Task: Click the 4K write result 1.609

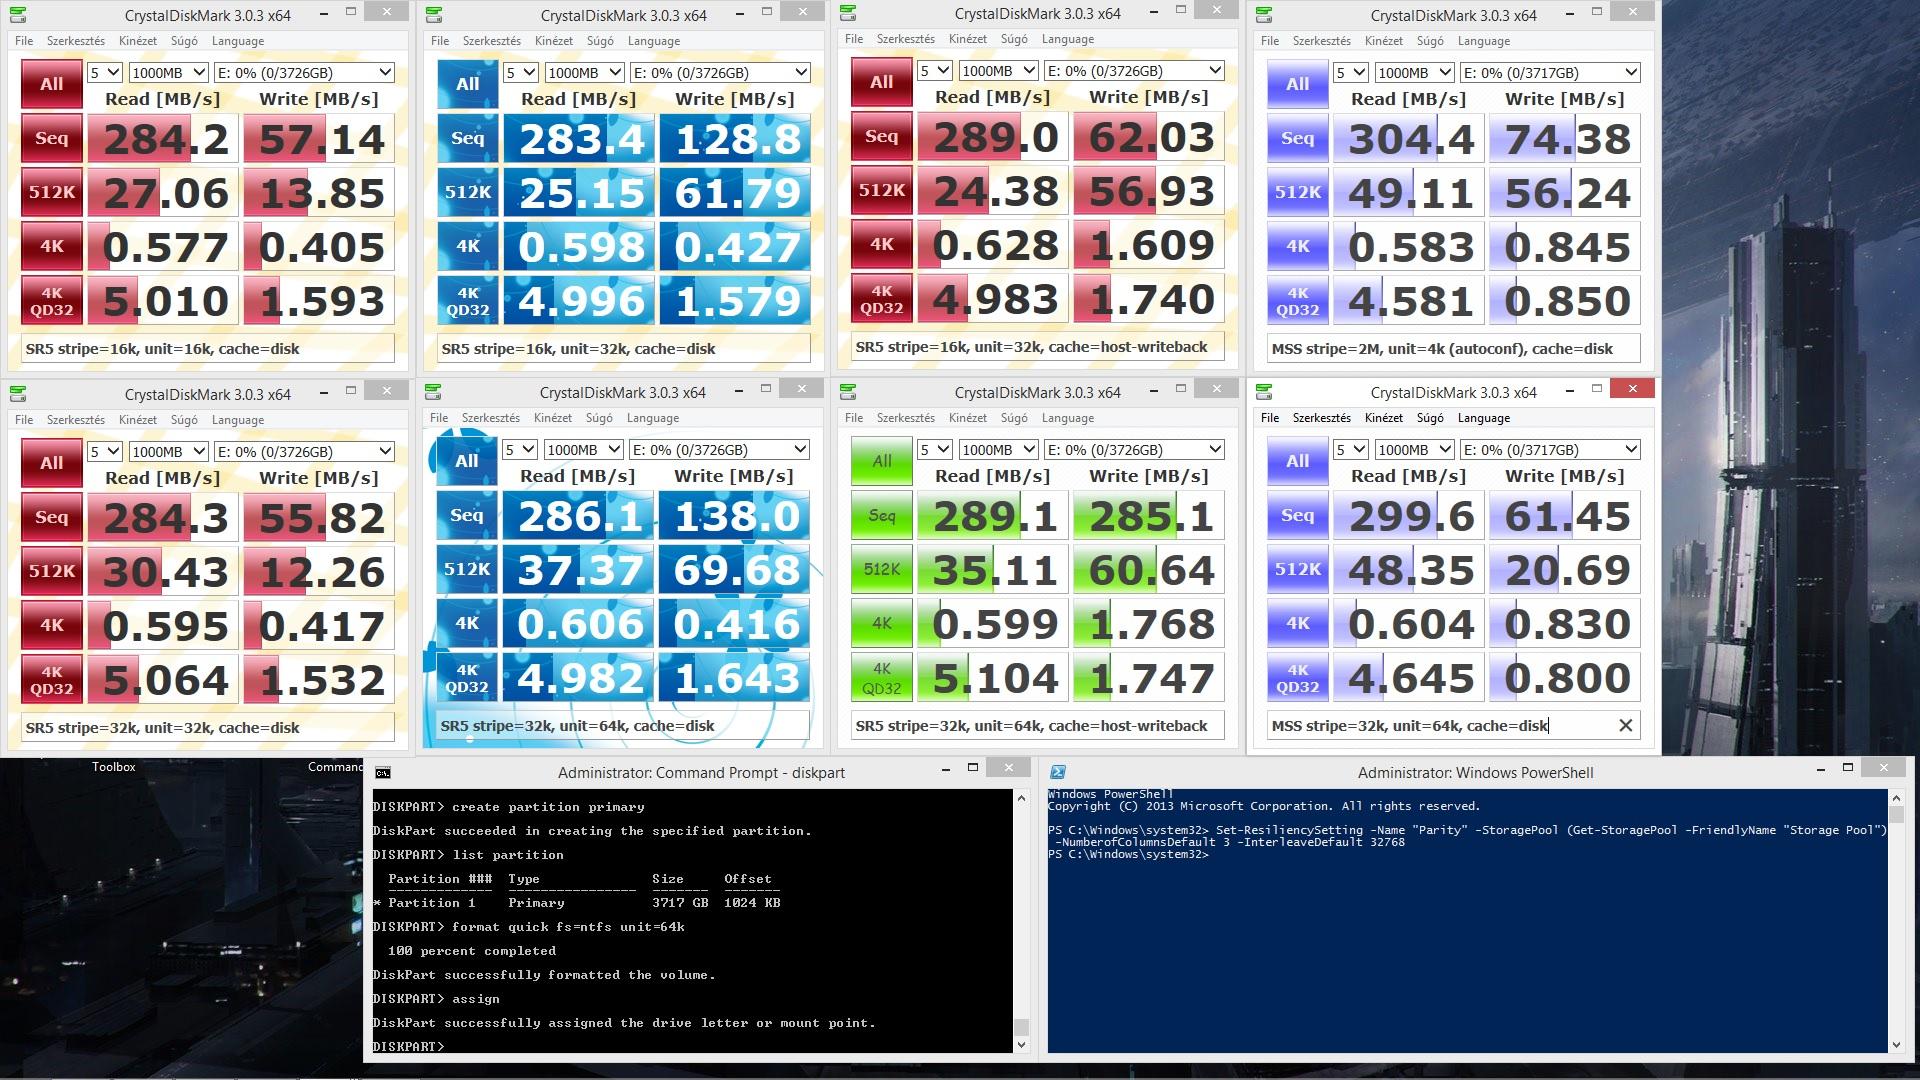Action: 1149,245
